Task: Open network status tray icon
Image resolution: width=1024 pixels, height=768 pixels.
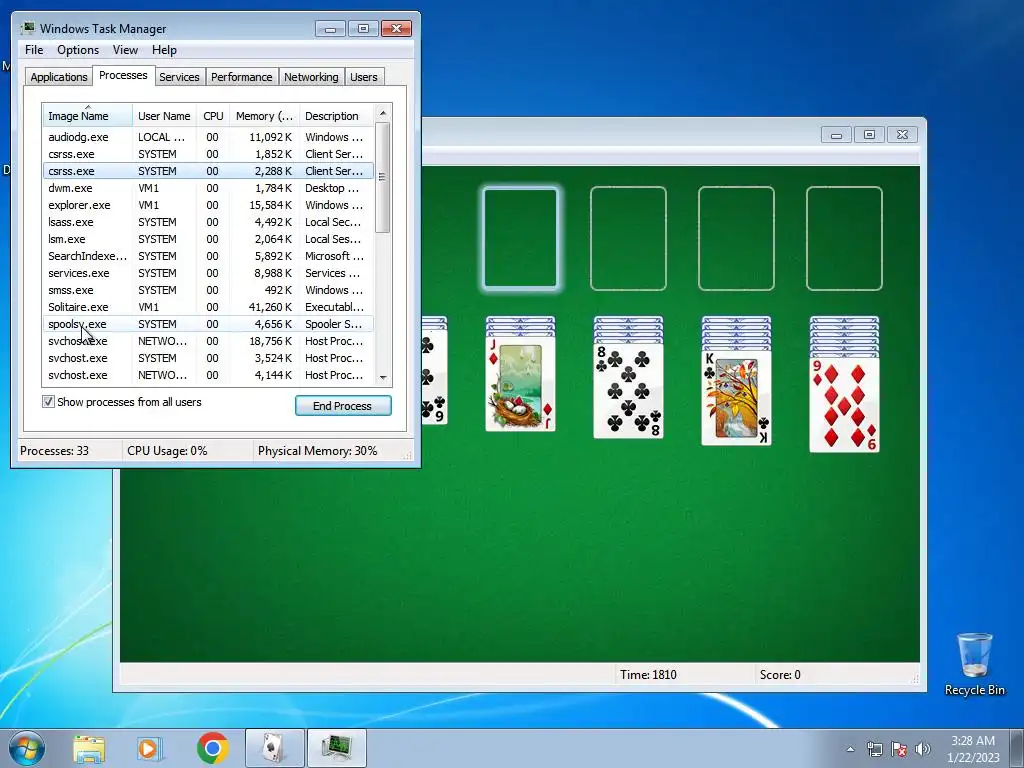Action: [x=874, y=749]
